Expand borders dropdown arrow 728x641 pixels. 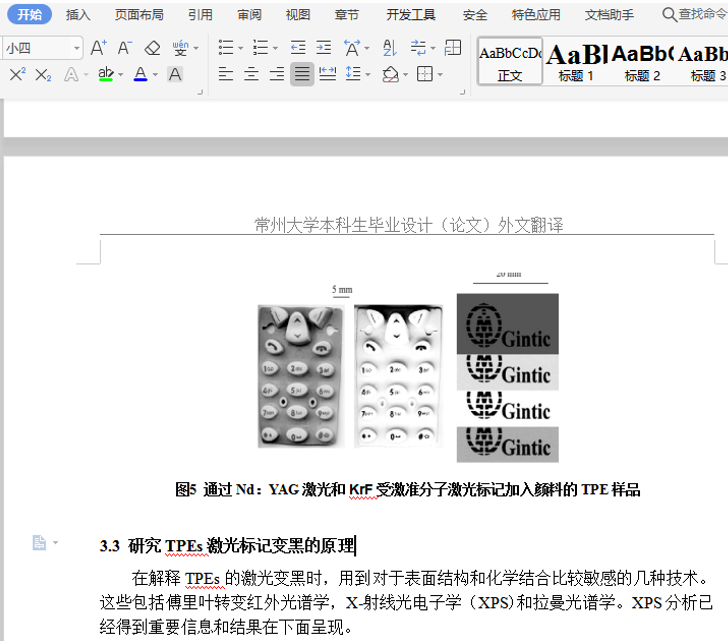point(440,74)
